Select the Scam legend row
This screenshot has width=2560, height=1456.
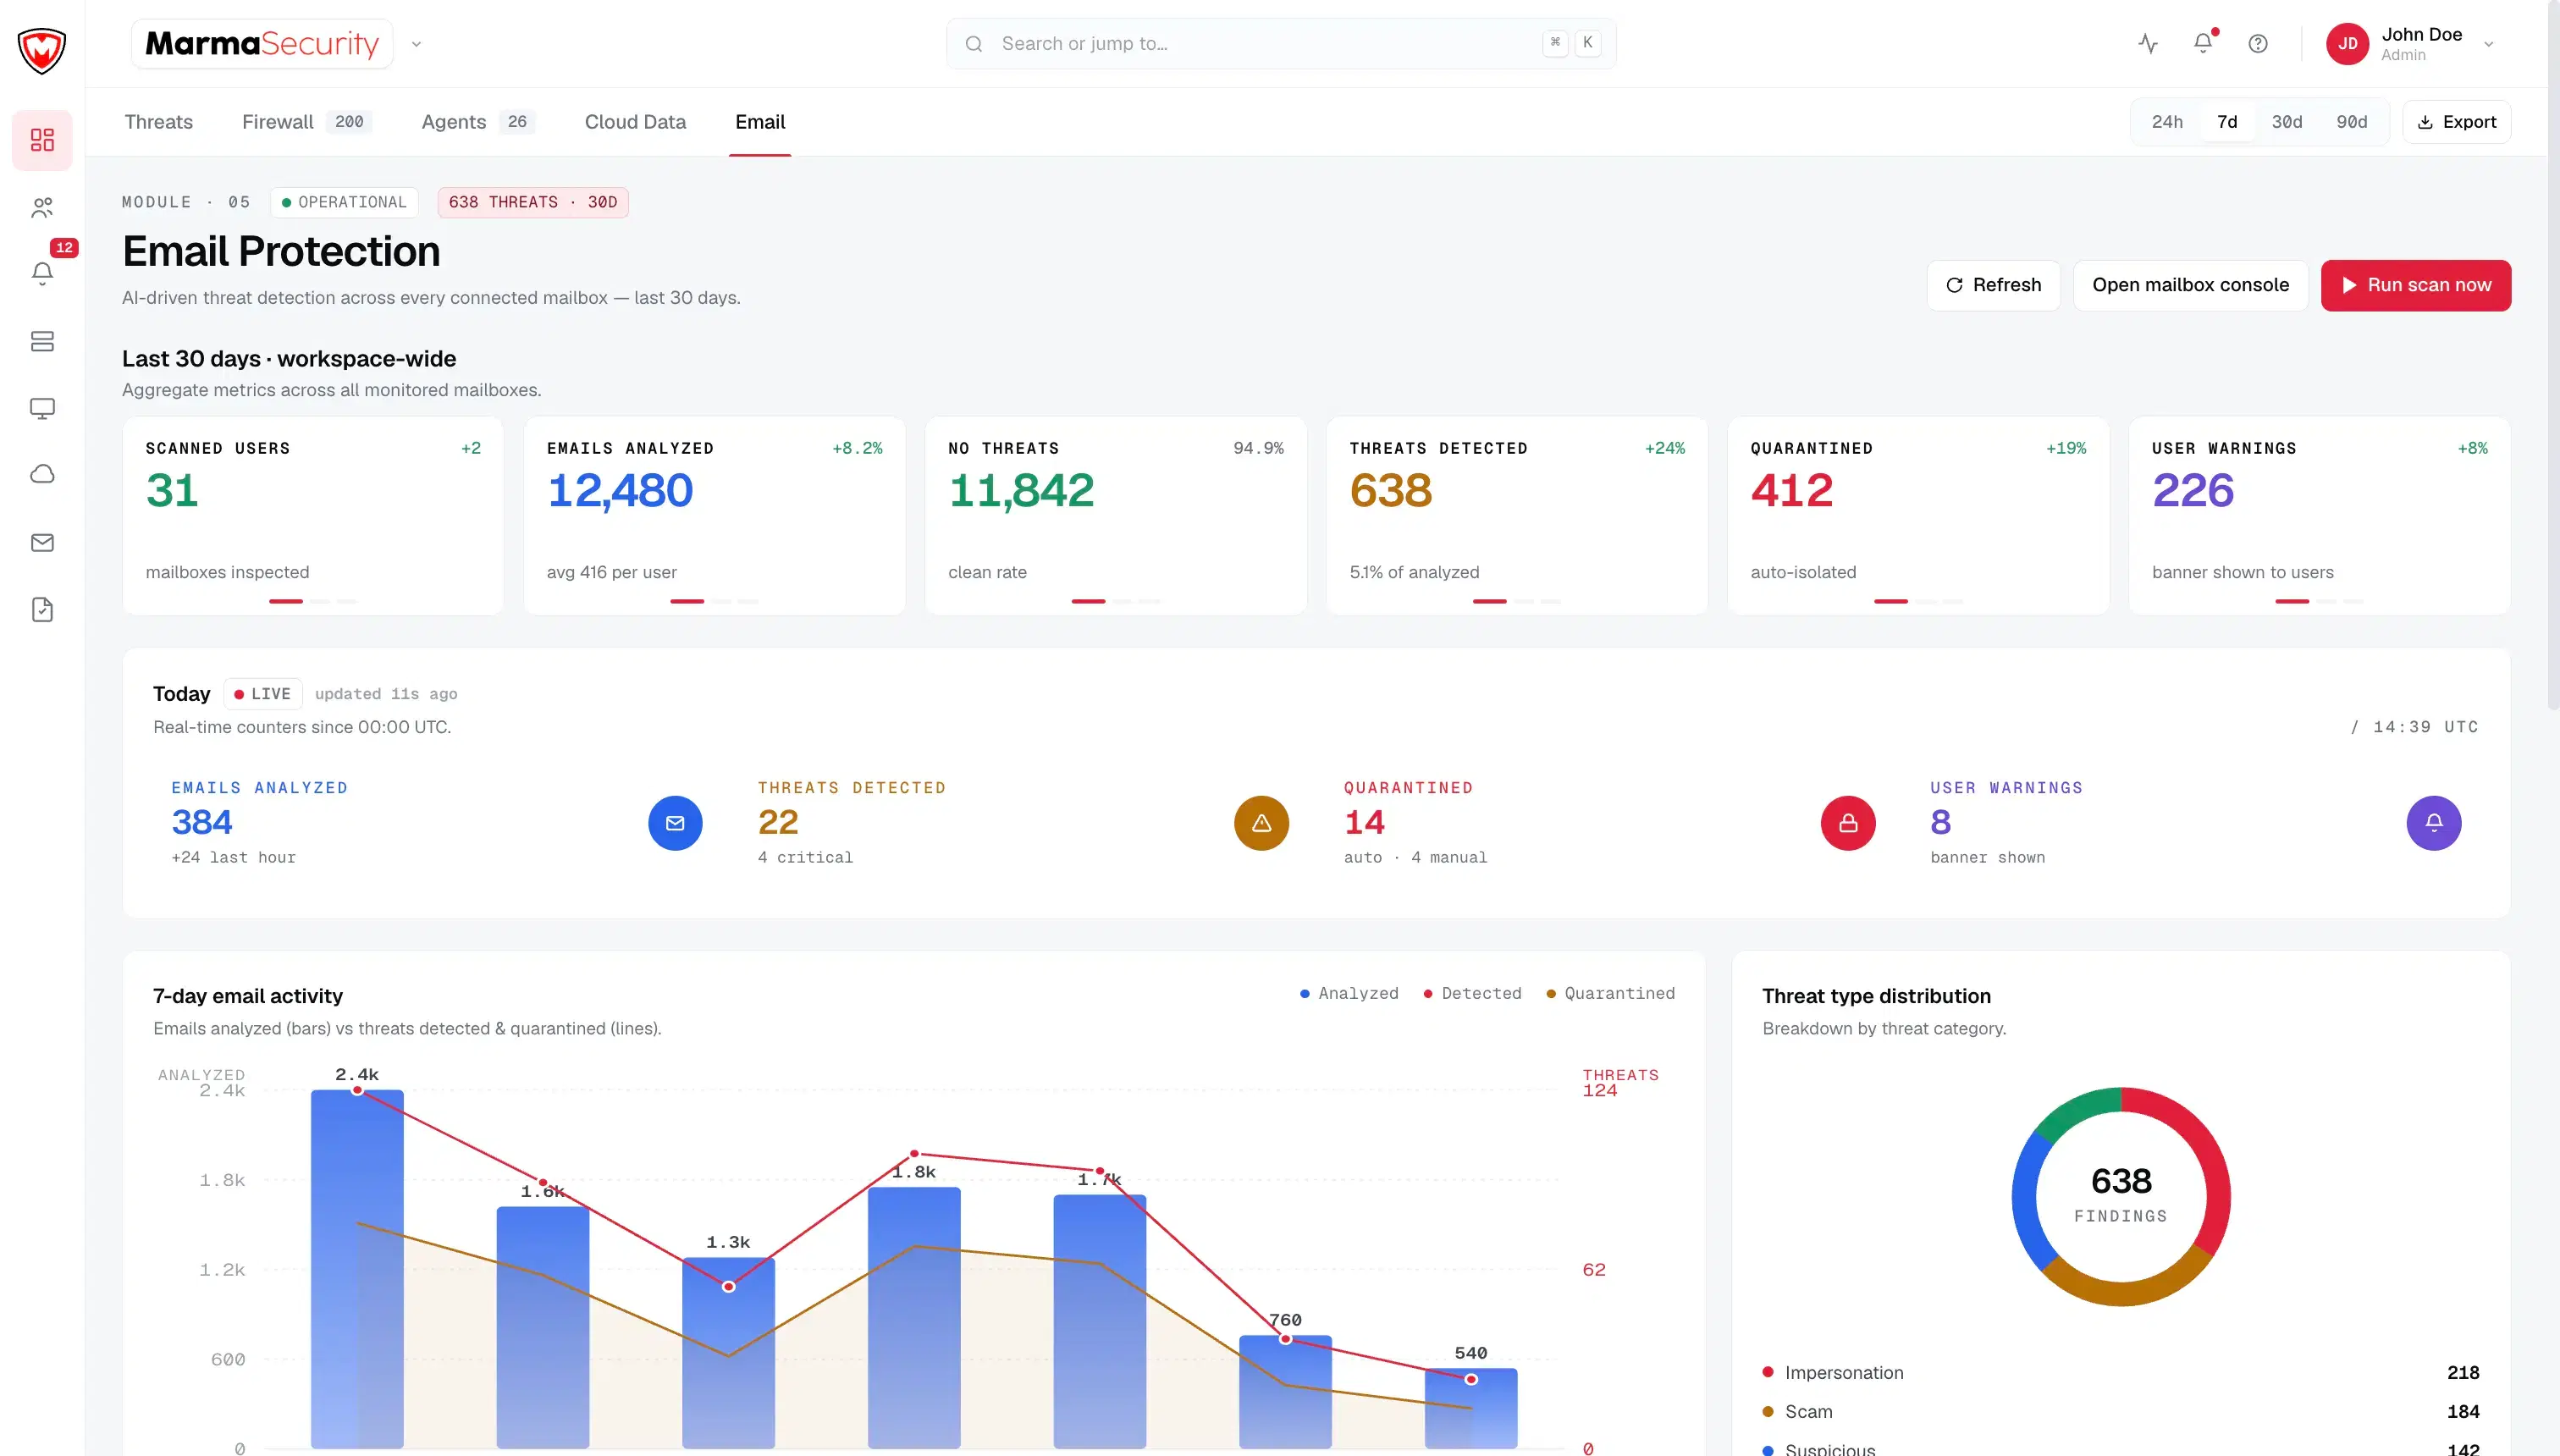tap(2120, 1412)
